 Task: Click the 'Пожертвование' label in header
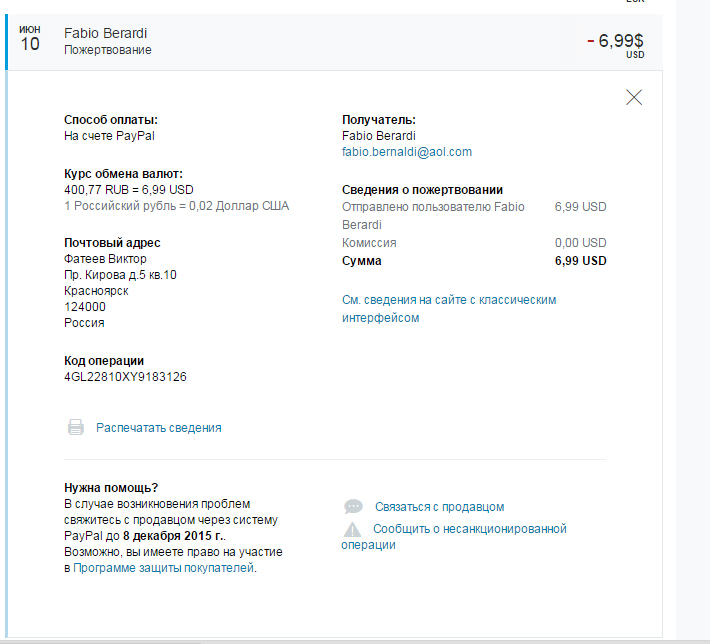(x=108, y=50)
